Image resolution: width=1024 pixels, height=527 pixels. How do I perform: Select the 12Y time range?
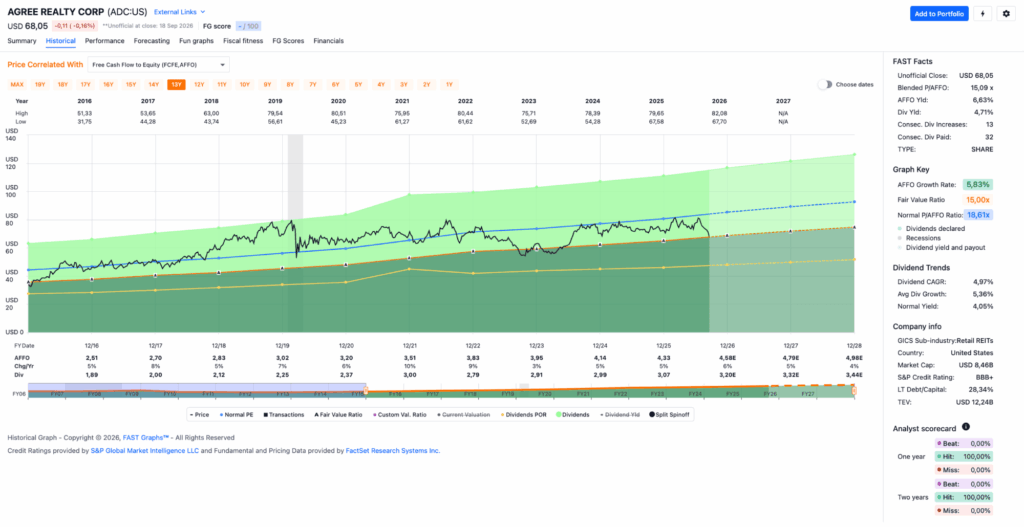199,84
